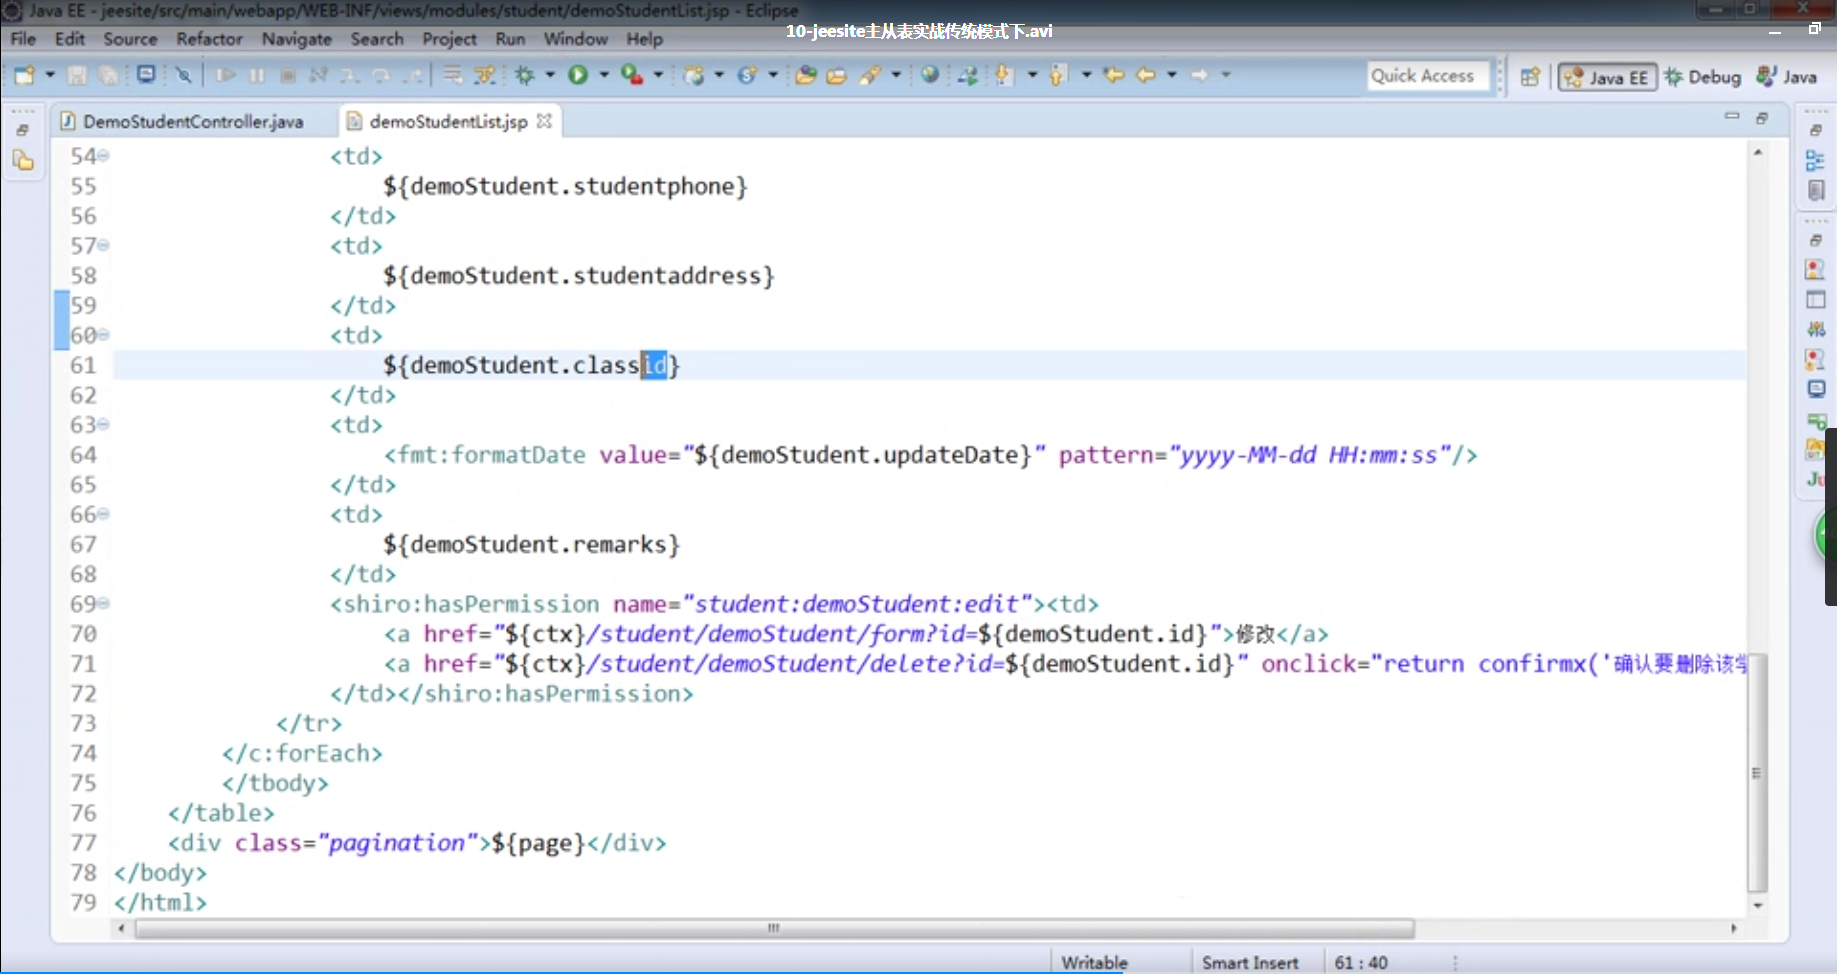
Task: Open the File menu
Action: coord(23,39)
